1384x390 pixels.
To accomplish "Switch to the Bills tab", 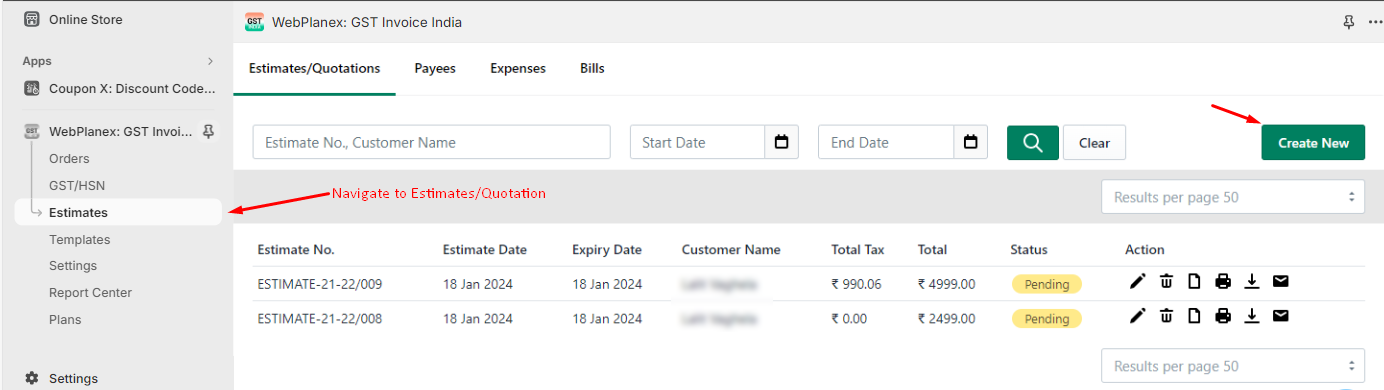I will [592, 68].
